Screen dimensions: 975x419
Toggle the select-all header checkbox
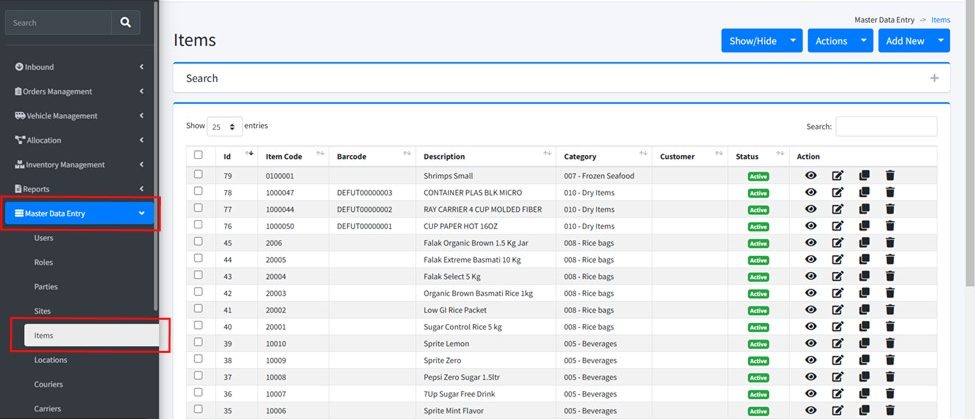coord(198,155)
